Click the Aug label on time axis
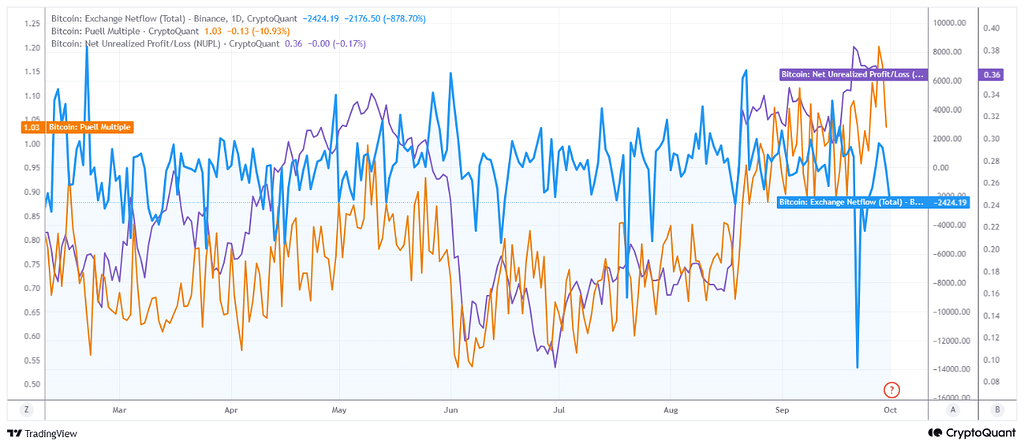The height and width of the screenshot is (446, 1024). click(x=670, y=411)
